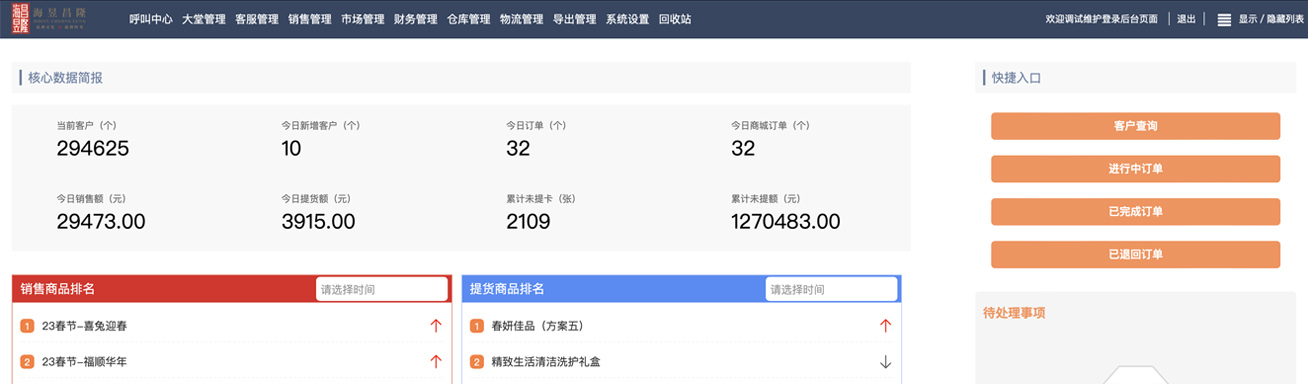The width and height of the screenshot is (1308, 384).
Task: Open the 导出管理 menu
Action: tap(575, 19)
